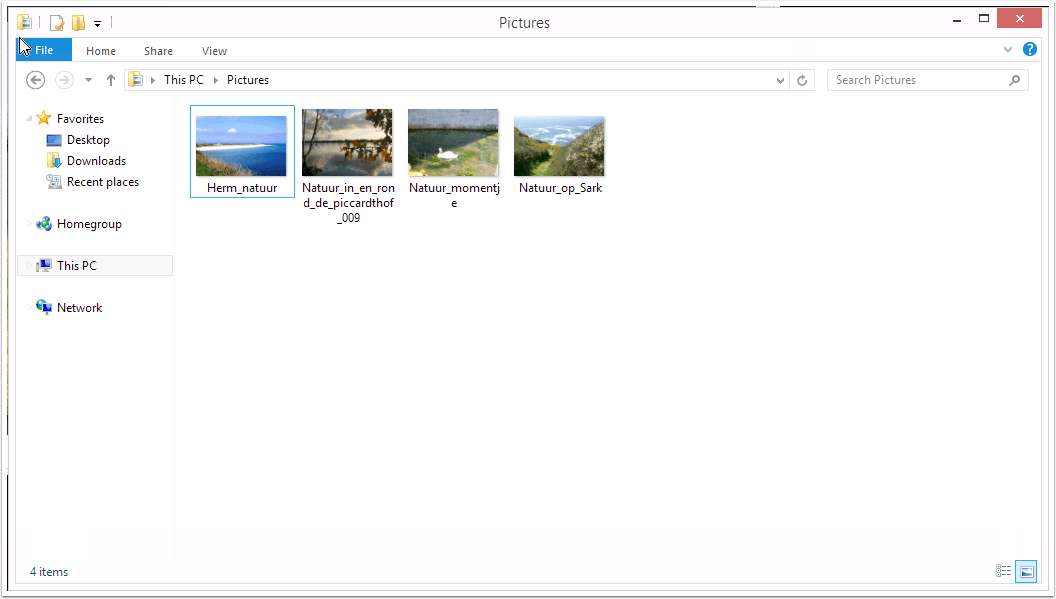Navigate back using the back arrow
Screen dimensions: 1056x599
tap(35, 80)
